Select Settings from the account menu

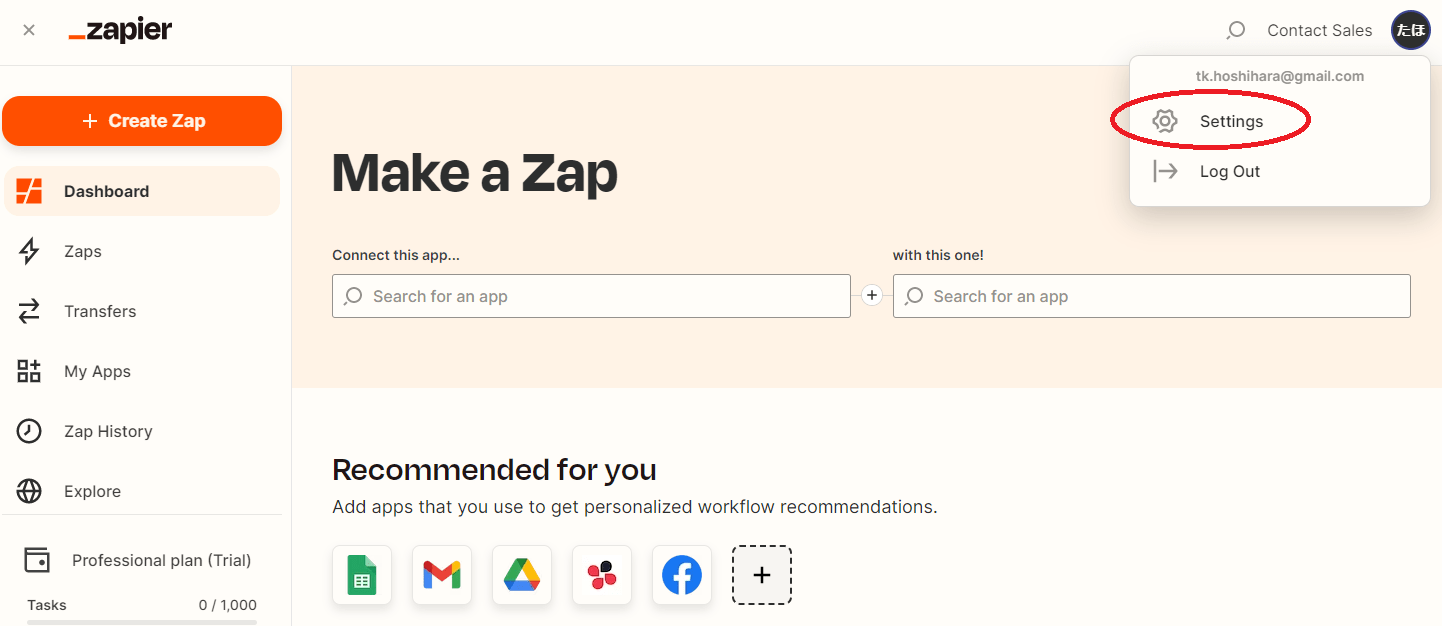(x=1232, y=121)
